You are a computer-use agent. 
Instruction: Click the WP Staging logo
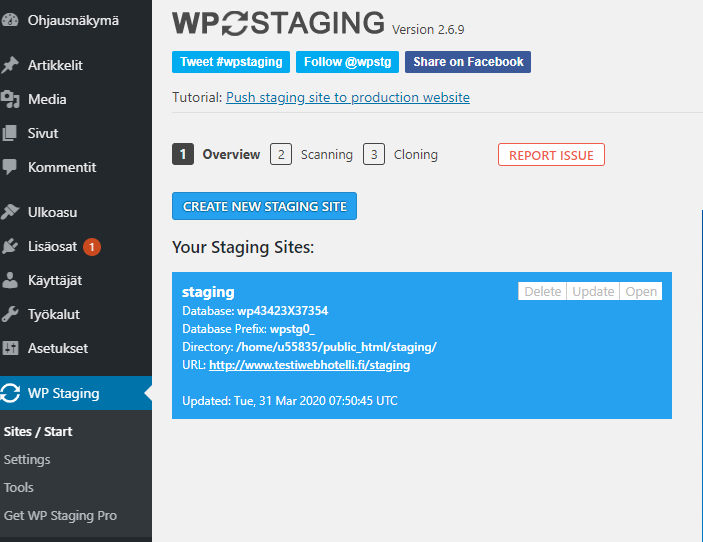(x=278, y=23)
